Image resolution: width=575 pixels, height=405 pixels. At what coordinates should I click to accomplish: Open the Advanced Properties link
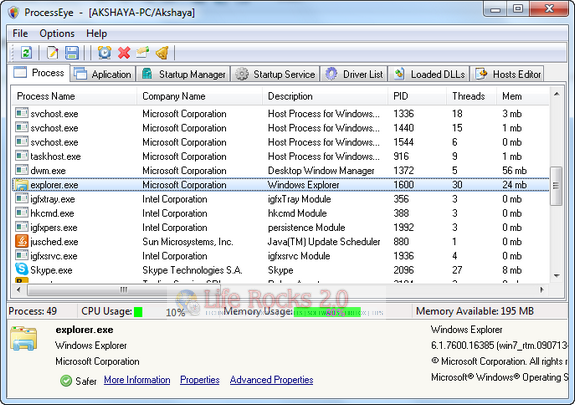click(x=271, y=380)
